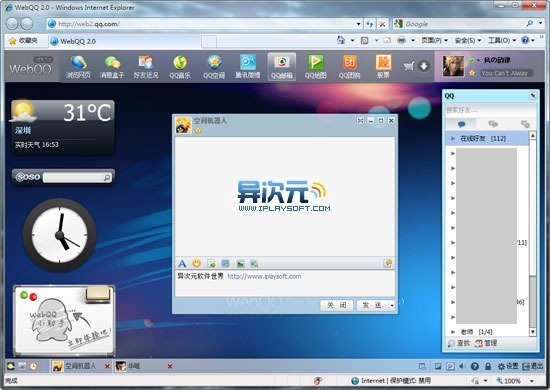Screen dimensions: 550x390
Task: Click the message history icon at chat toolbar right
Action: [388, 263]
